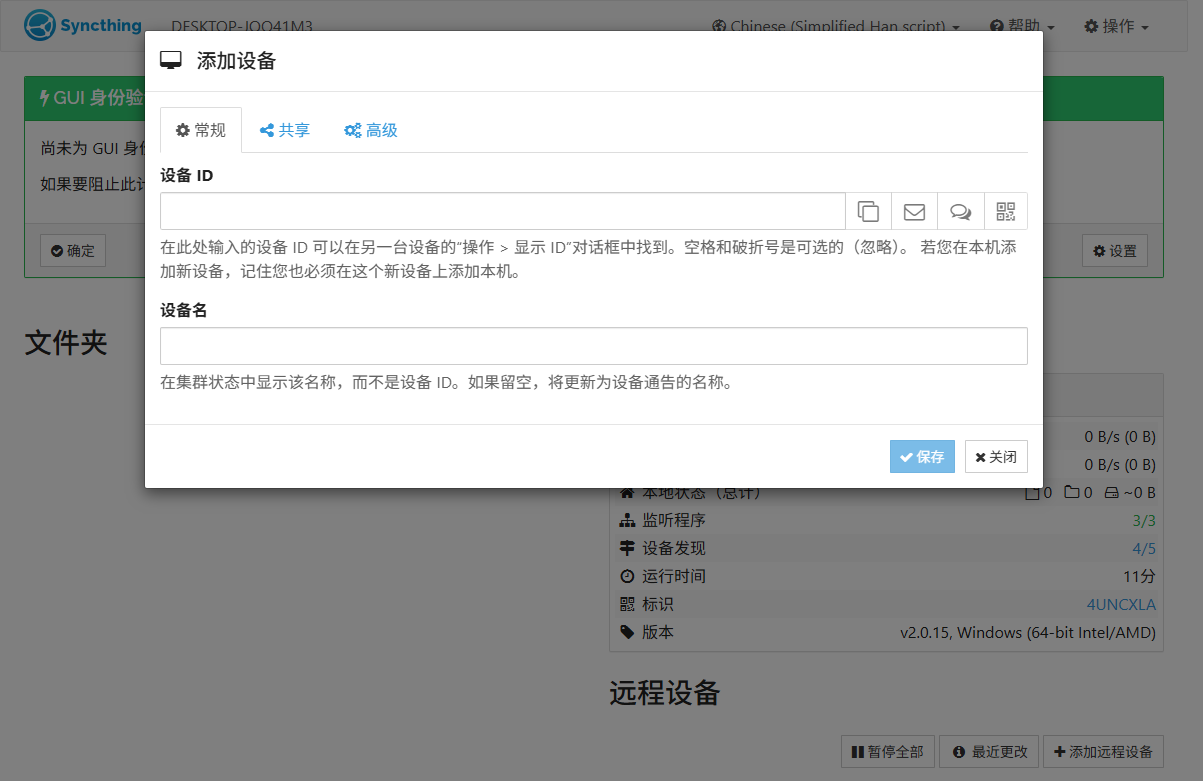Image resolution: width=1203 pixels, height=781 pixels.
Task: Close the dialog with 关闭 button
Action: coord(996,456)
